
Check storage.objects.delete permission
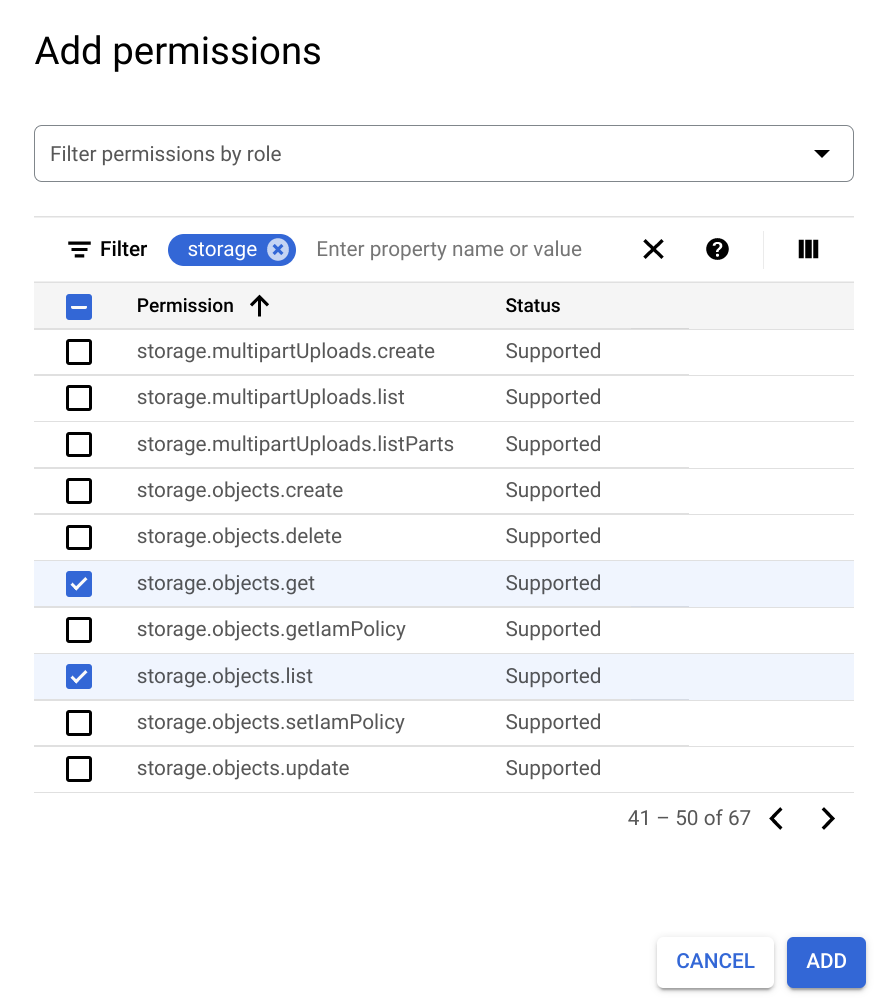pyautogui.click(x=79, y=537)
